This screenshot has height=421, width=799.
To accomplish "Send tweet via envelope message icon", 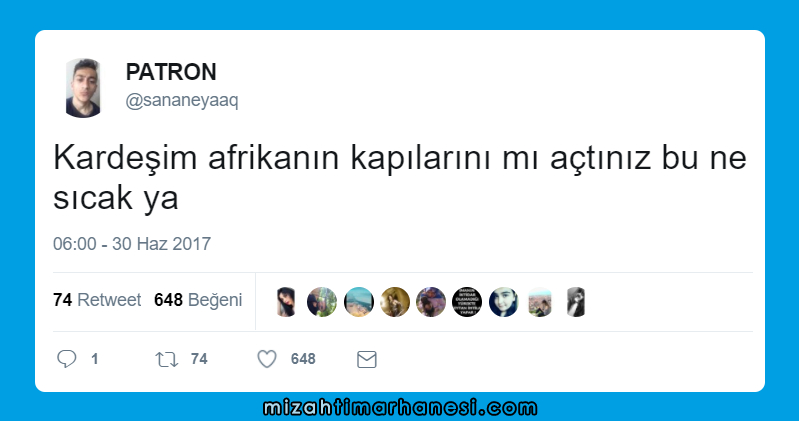I will (x=366, y=359).
